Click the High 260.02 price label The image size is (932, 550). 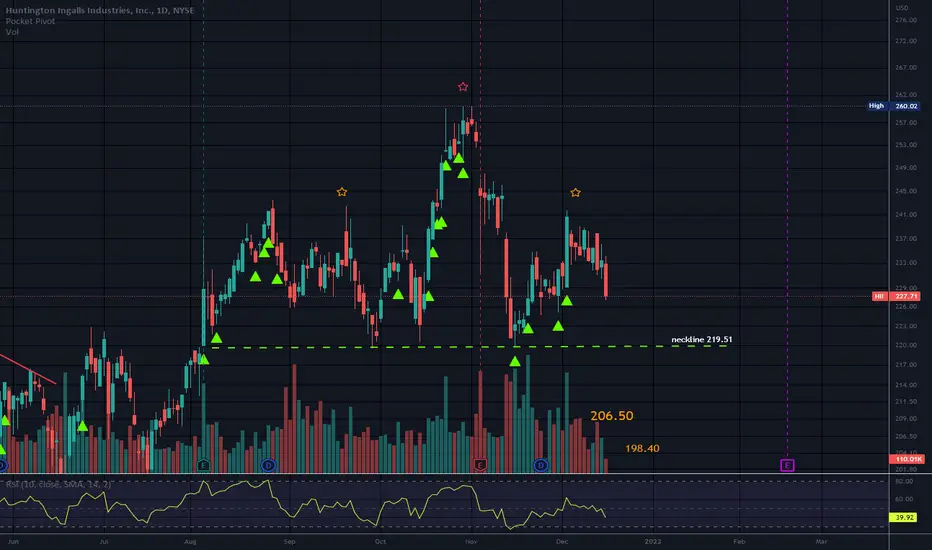click(x=893, y=106)
